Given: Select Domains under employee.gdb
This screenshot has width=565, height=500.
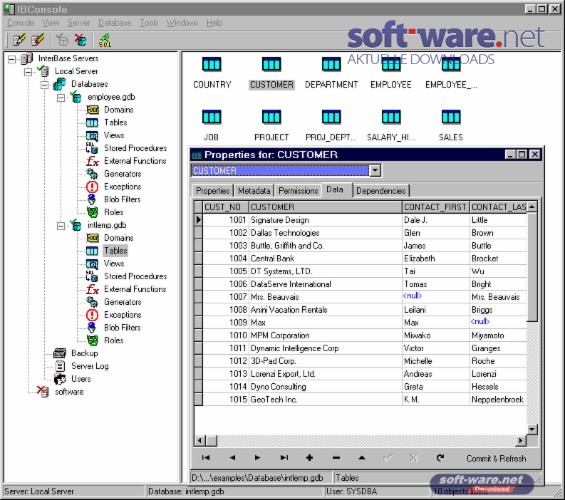Looking at the screenshot, I should point(119,110).
